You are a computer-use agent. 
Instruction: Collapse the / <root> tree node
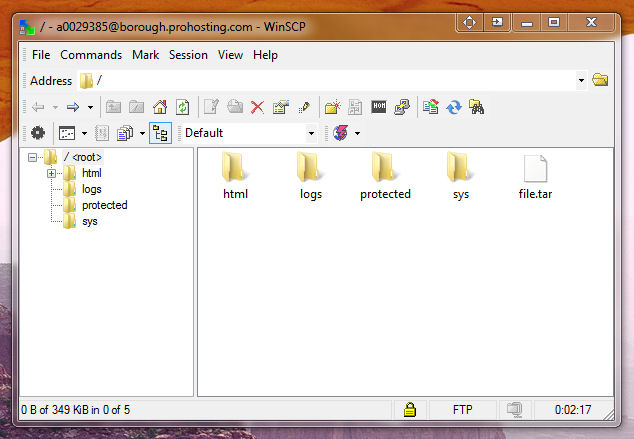(x=32, y=157)
